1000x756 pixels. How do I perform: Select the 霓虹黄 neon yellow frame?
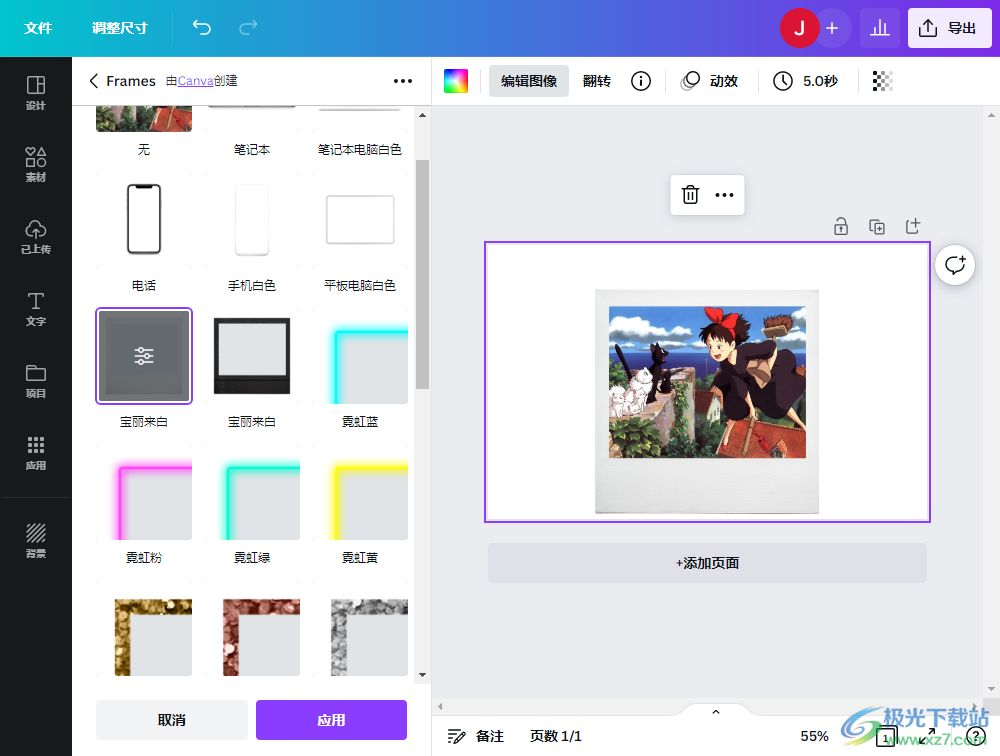click(360, 492)
